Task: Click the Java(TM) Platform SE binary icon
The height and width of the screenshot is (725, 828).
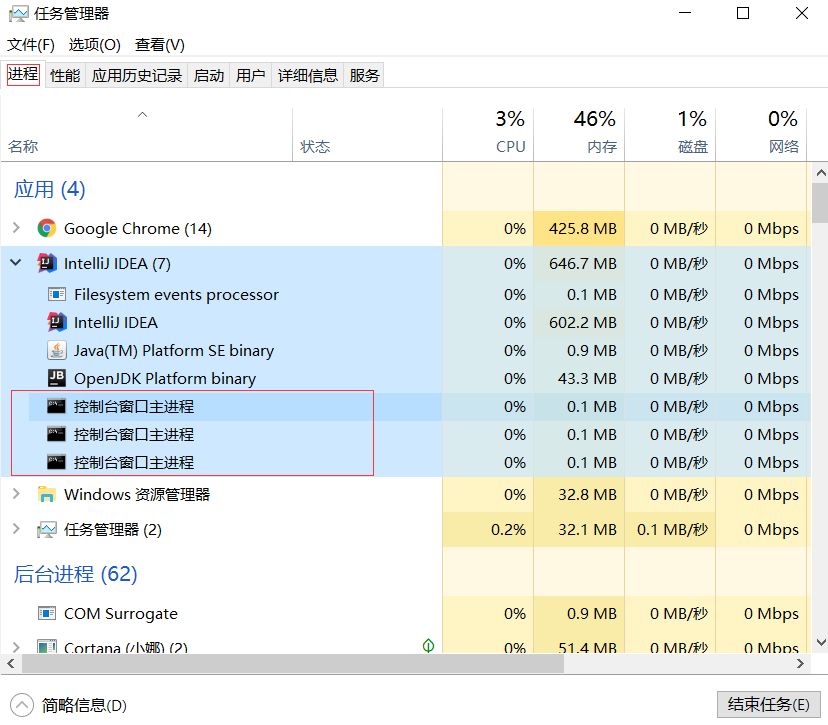Action: [57, 350]
